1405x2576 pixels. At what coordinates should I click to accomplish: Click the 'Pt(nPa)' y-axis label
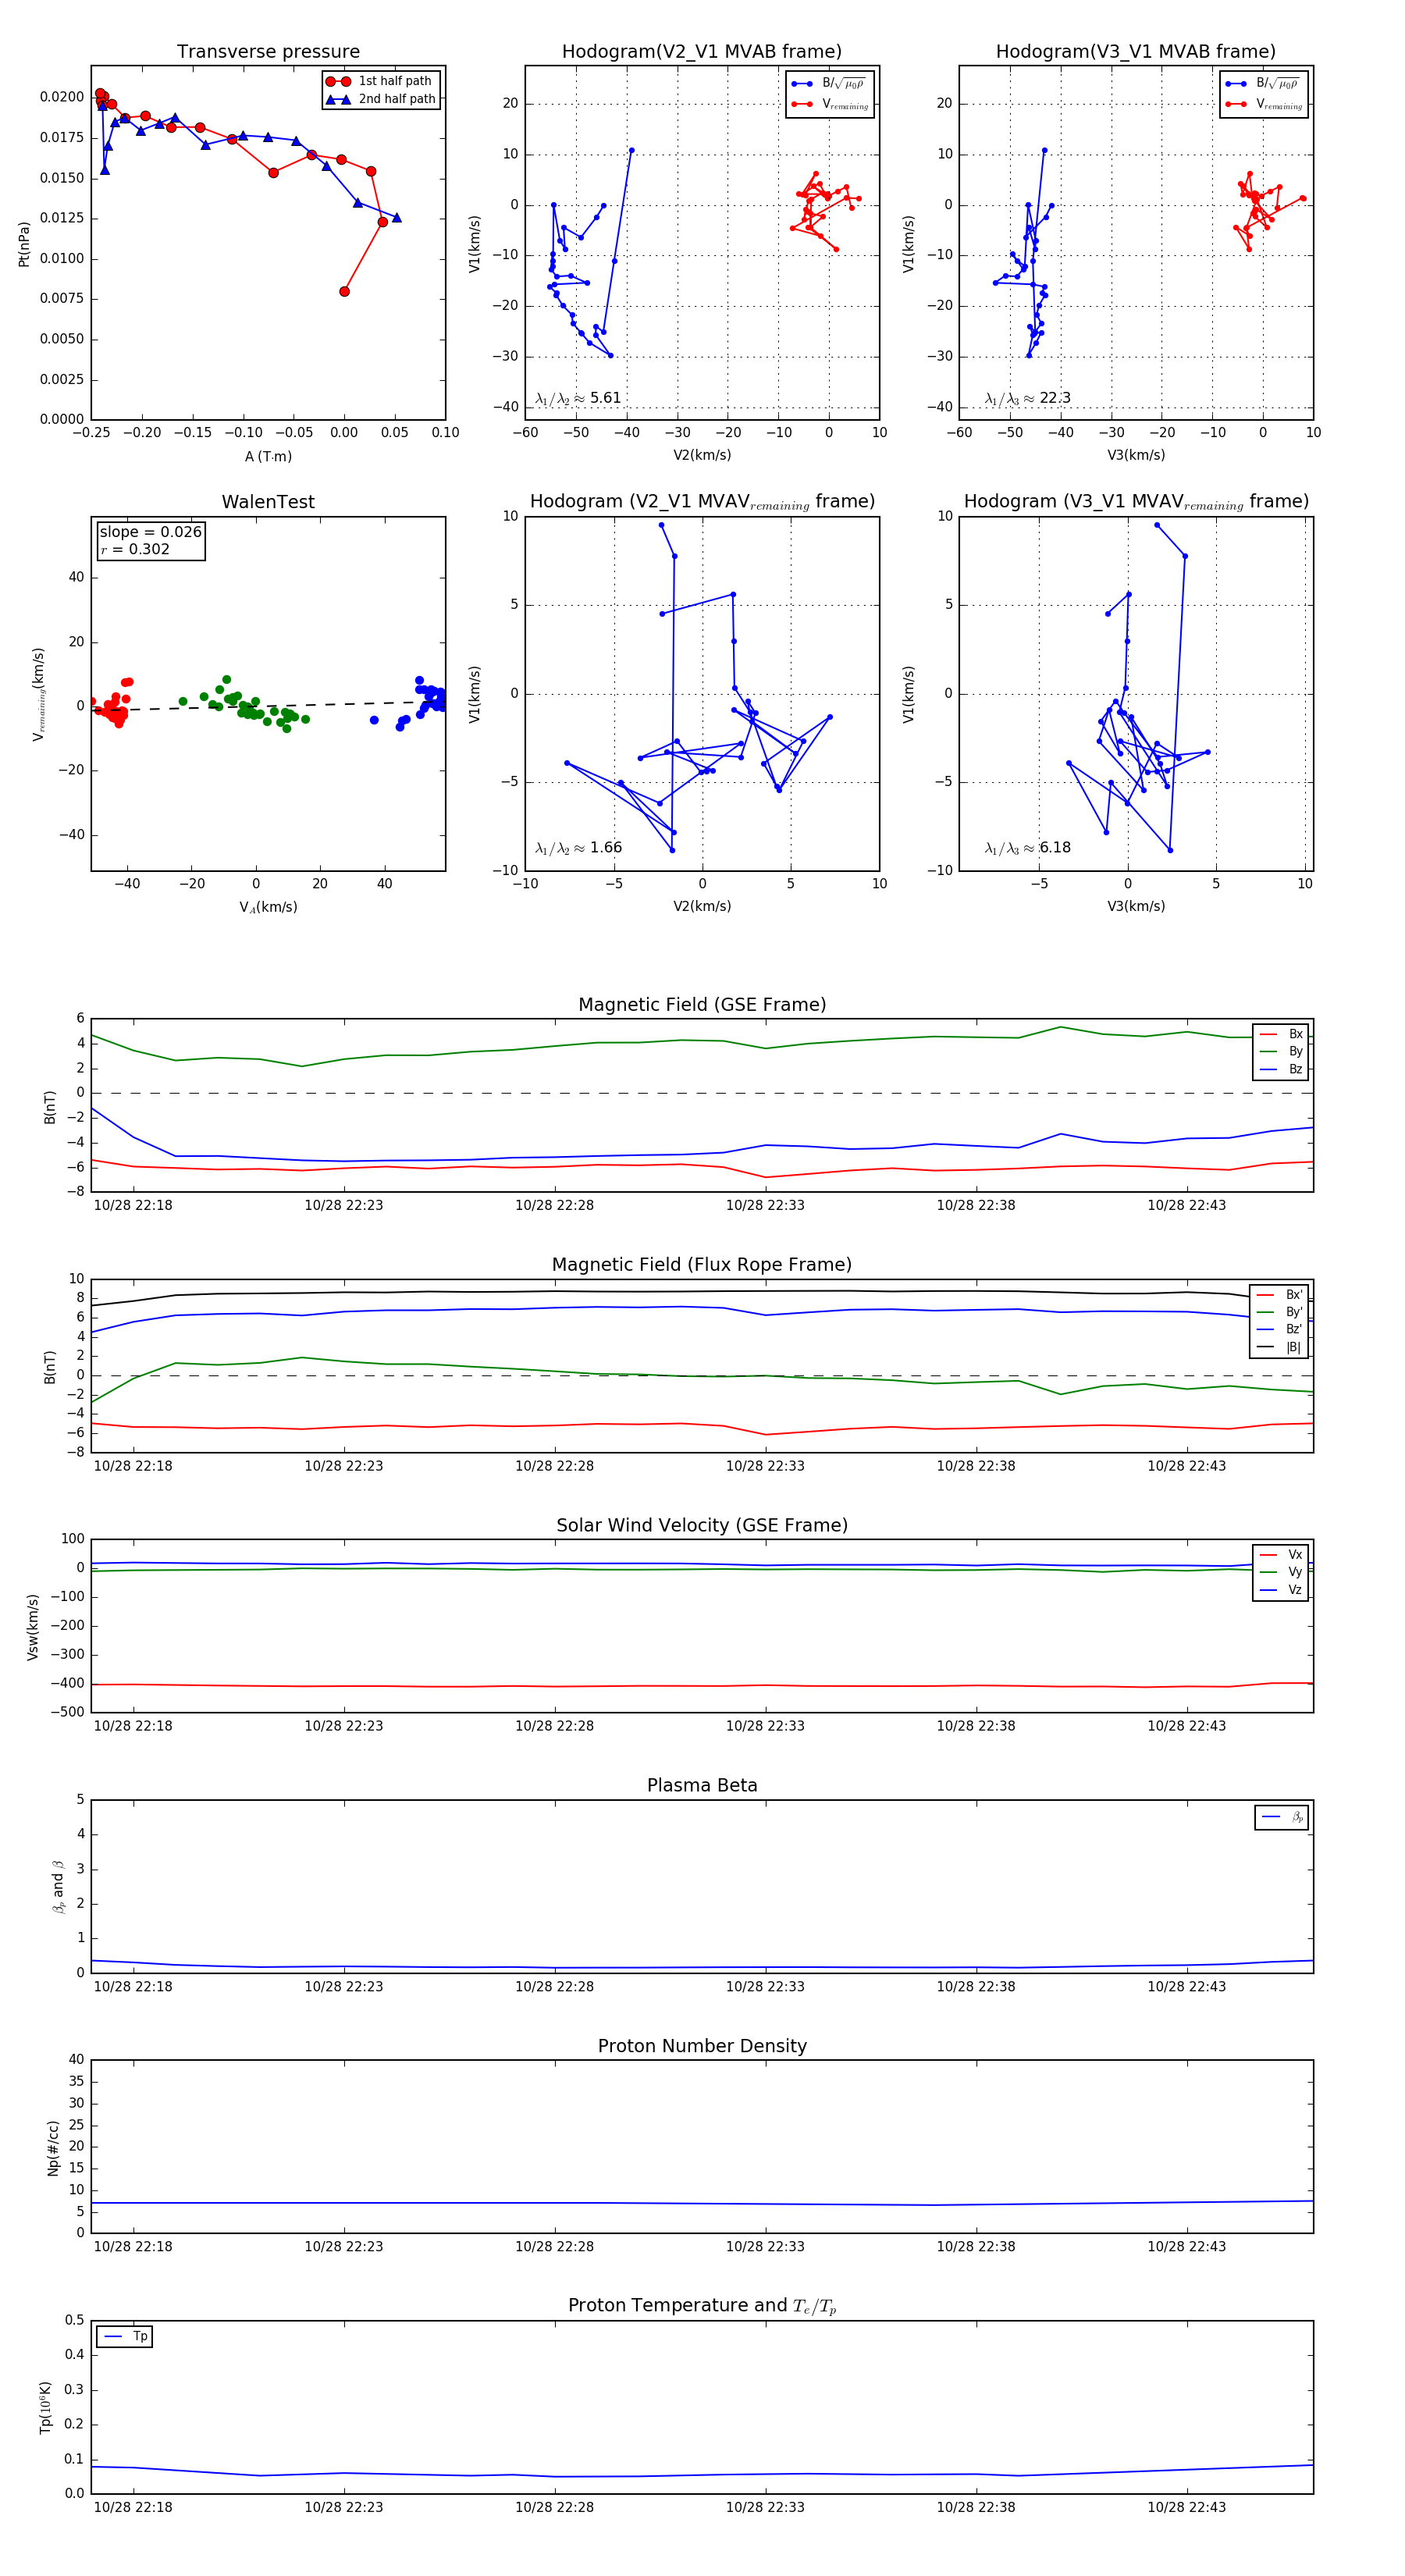pyautogui.click(x=24, y=244)
